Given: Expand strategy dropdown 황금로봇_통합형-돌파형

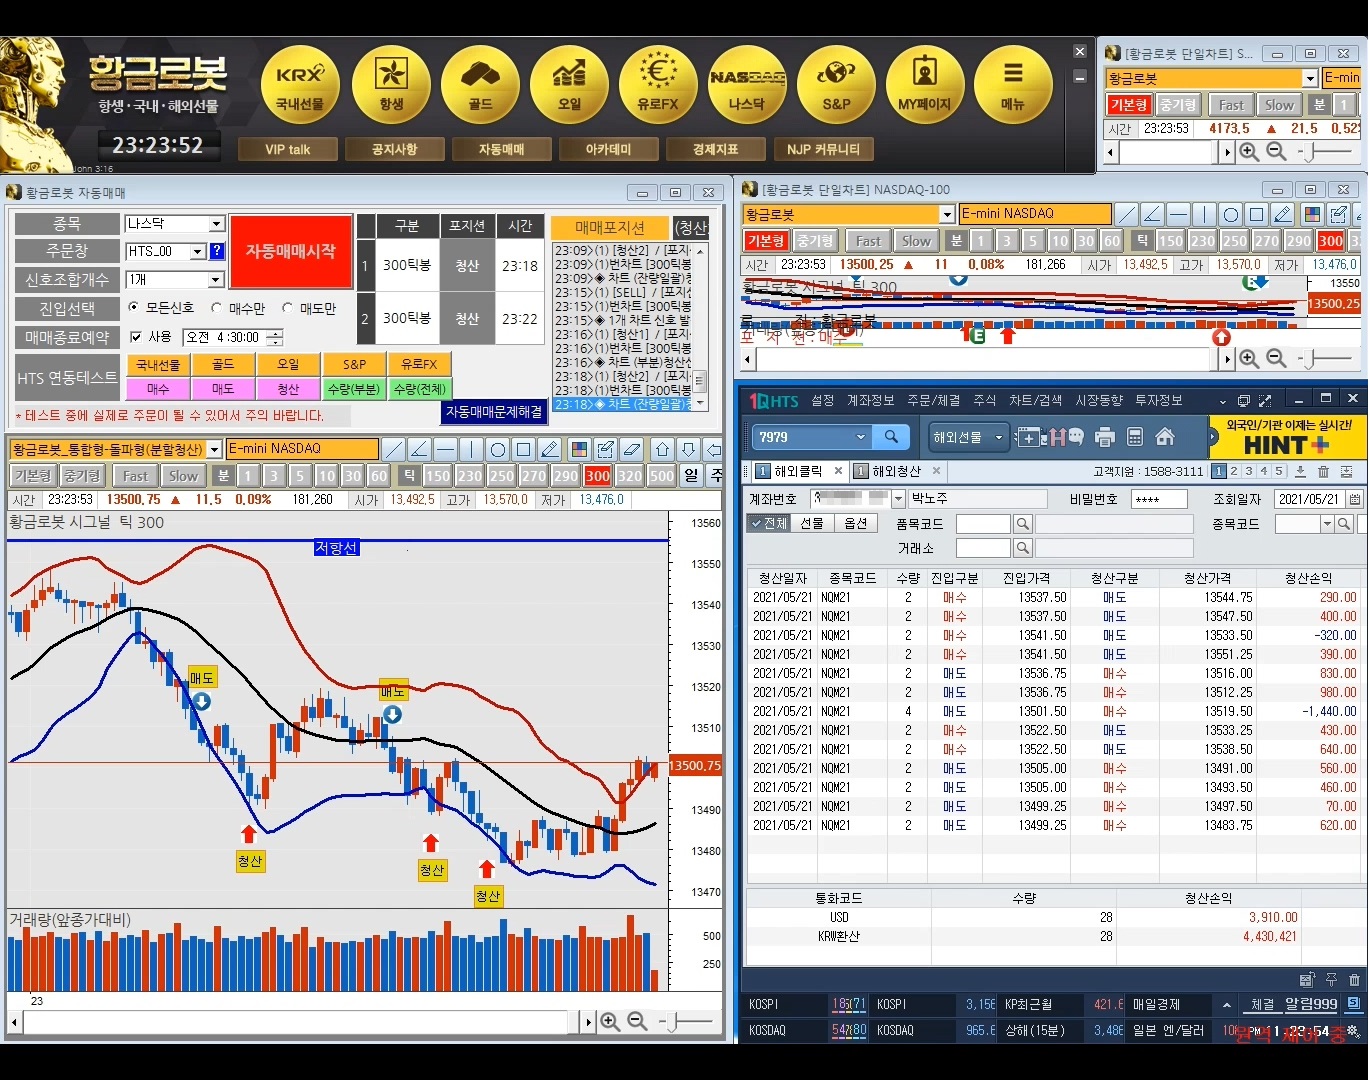Looking at the screenshot, I should click(214, 450).
